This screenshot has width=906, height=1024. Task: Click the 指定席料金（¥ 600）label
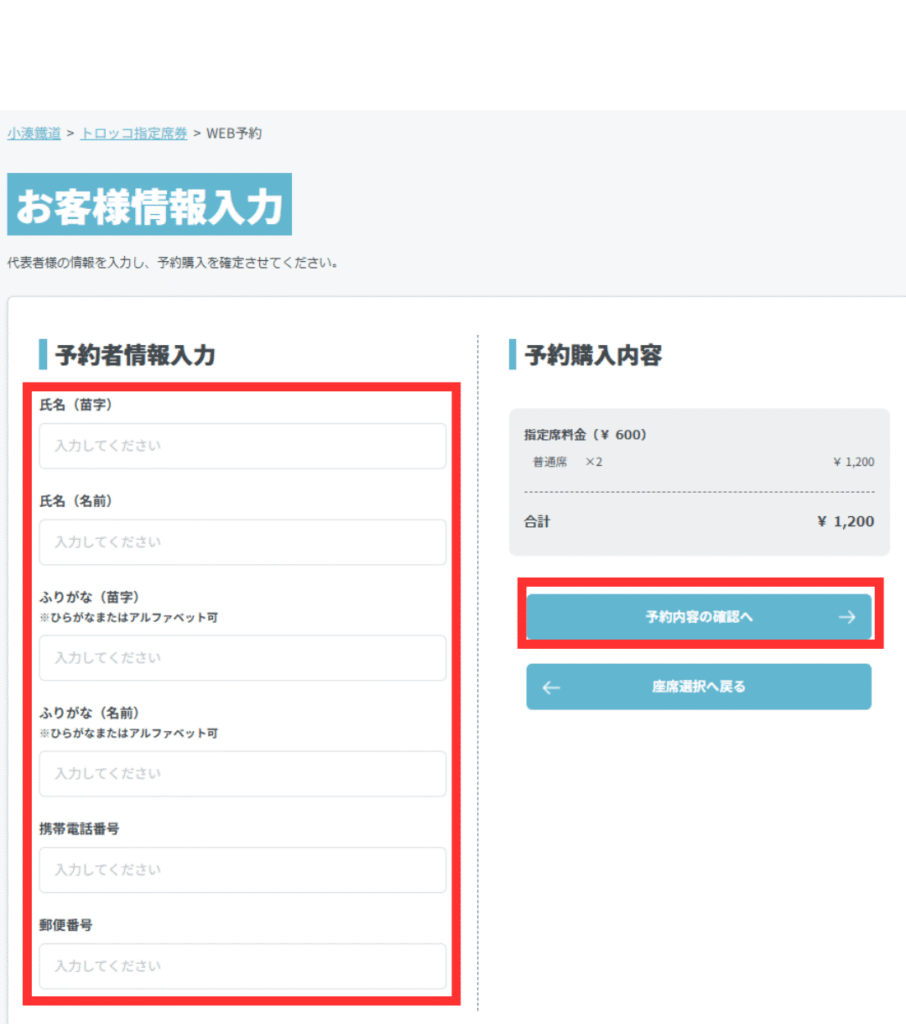[x=586, y=435]
